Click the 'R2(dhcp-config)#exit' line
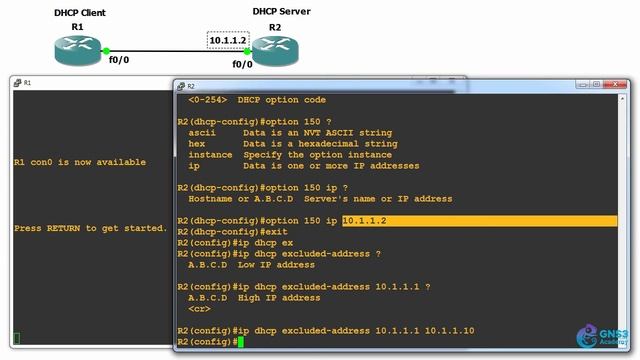 232,232
